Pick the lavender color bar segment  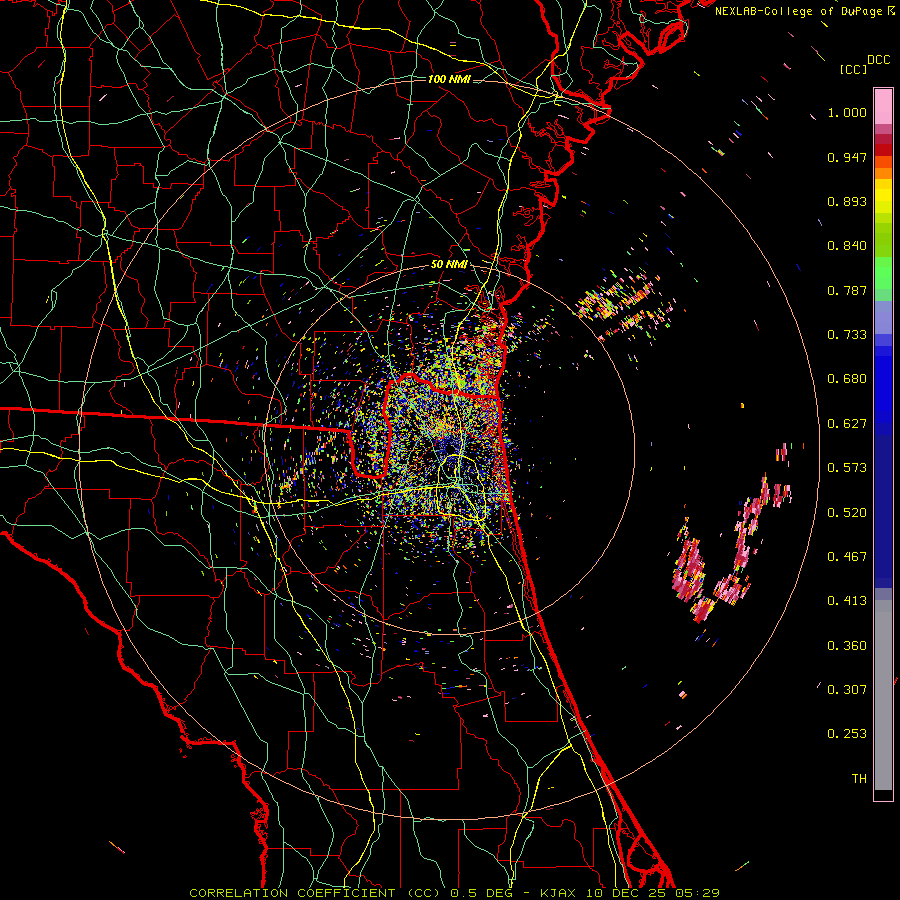click(883, 317)
